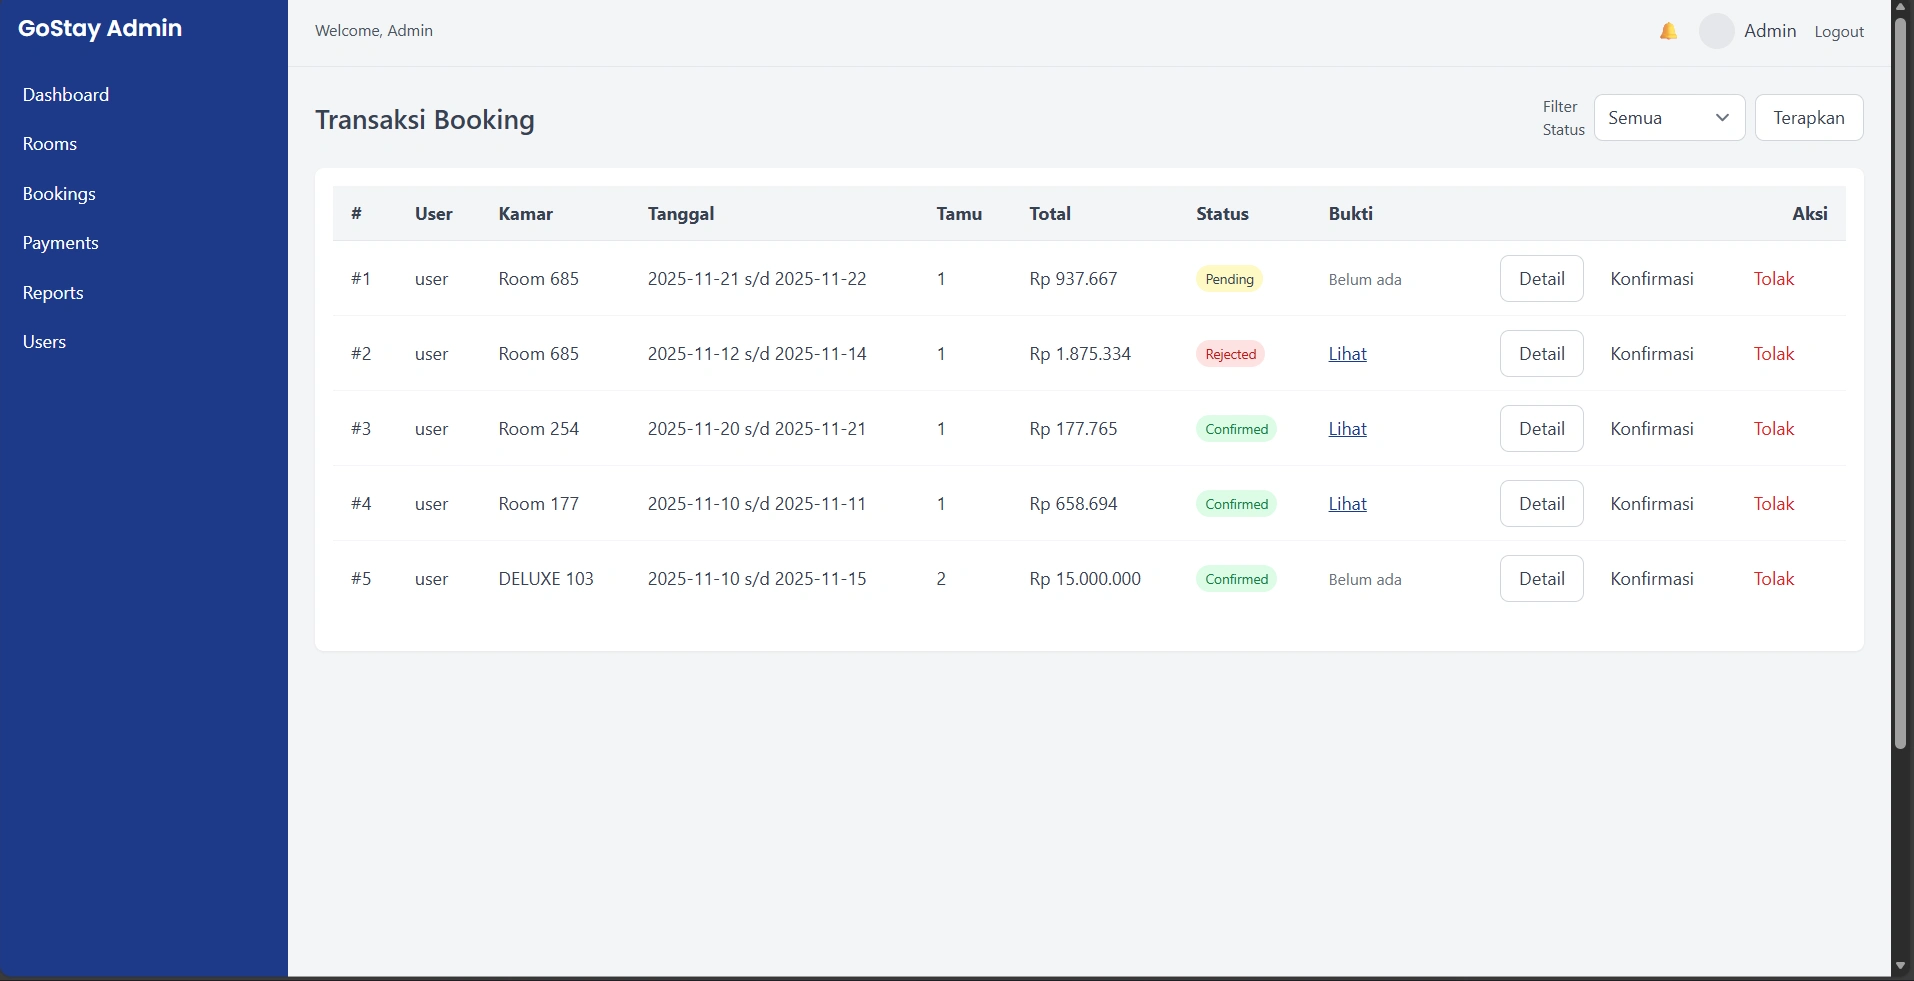Select Payments in the sidebar
Screen dimensions: 1914x981
coord(61,243)
